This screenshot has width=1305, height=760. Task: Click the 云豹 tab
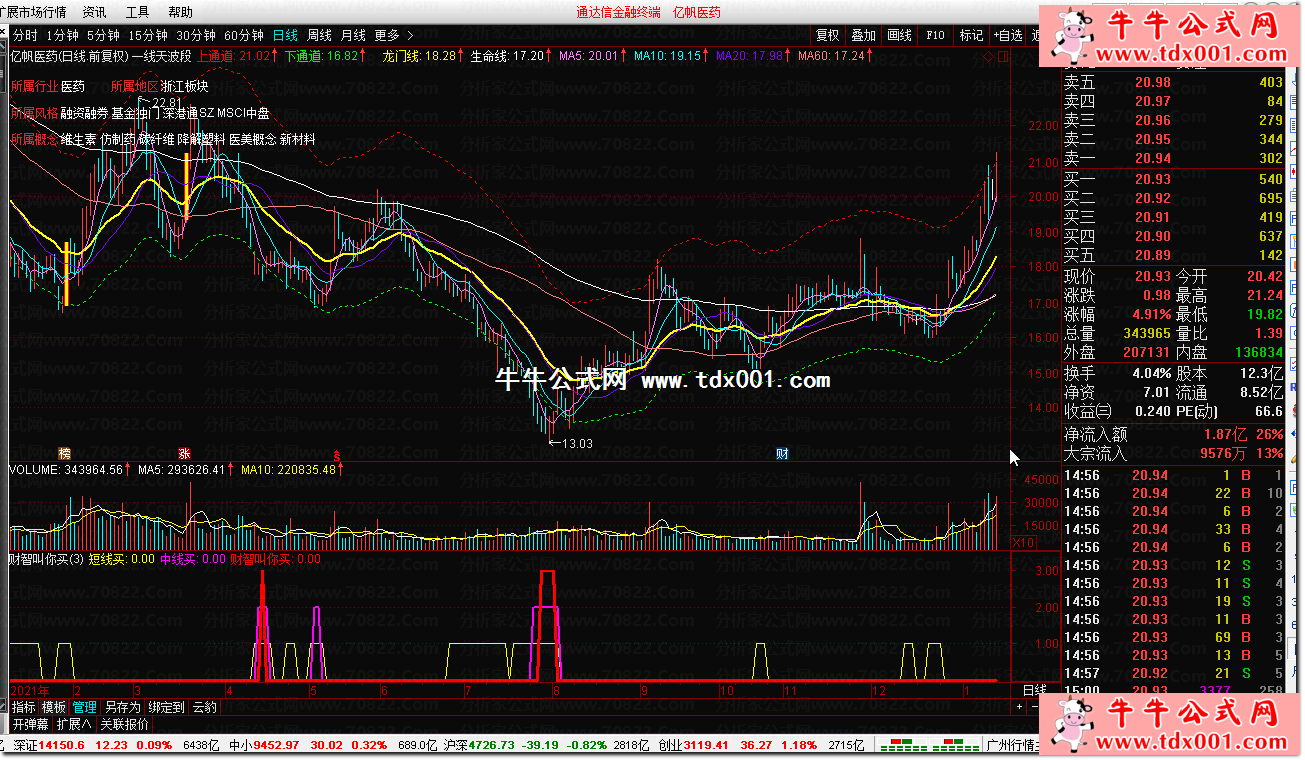pos(204,707)
